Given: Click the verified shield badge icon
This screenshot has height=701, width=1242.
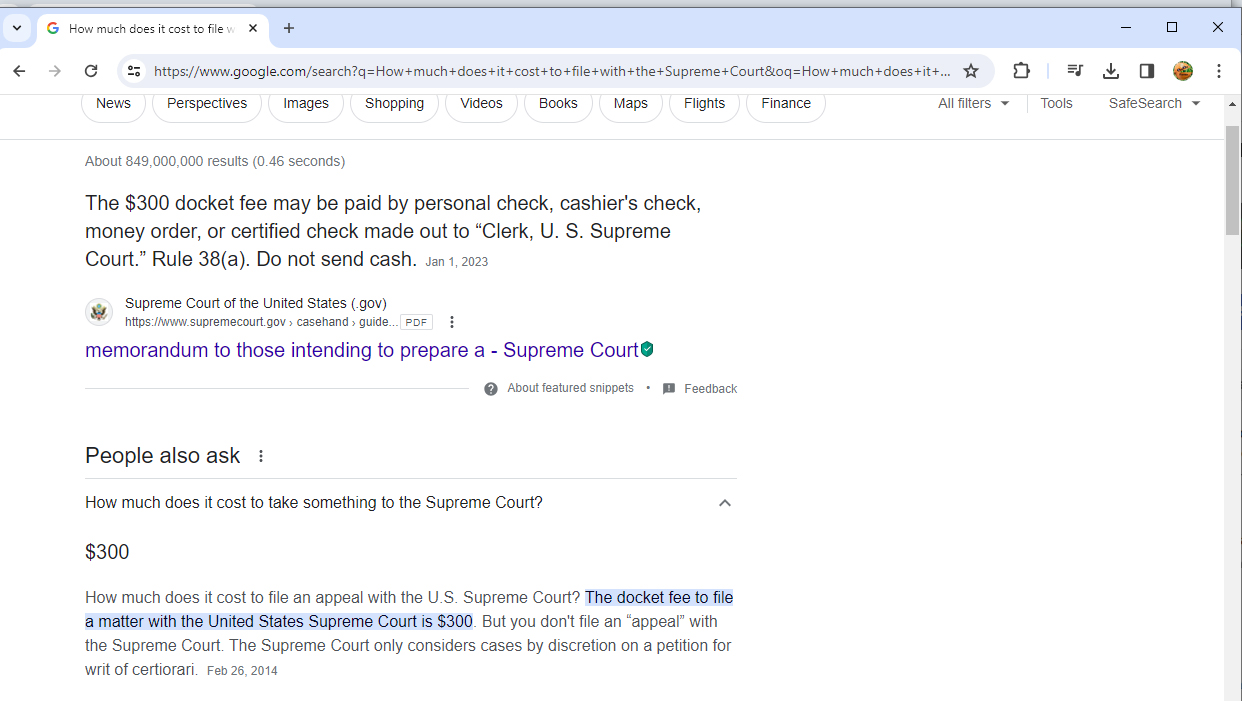Looking at the screenshot, I should pos(647,349).
